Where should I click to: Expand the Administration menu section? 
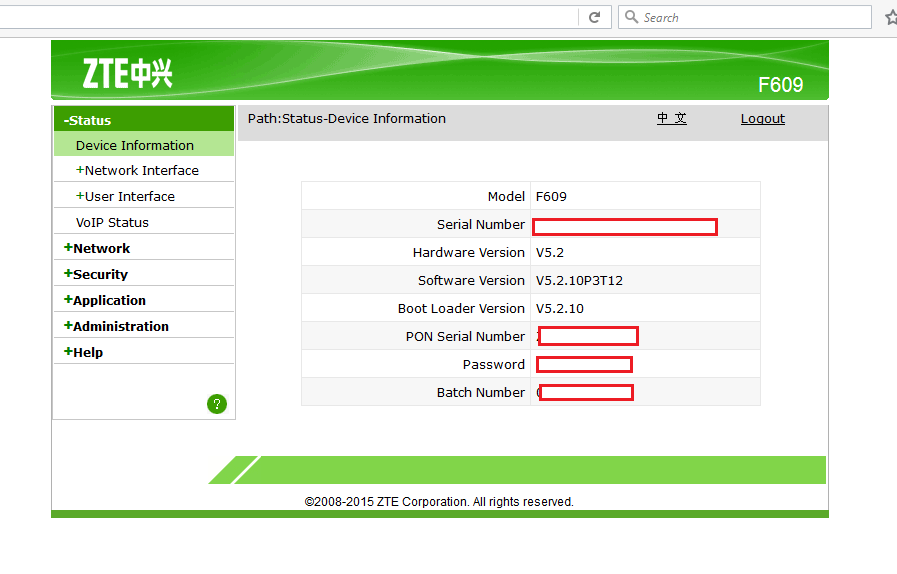[x=116, y=326]
